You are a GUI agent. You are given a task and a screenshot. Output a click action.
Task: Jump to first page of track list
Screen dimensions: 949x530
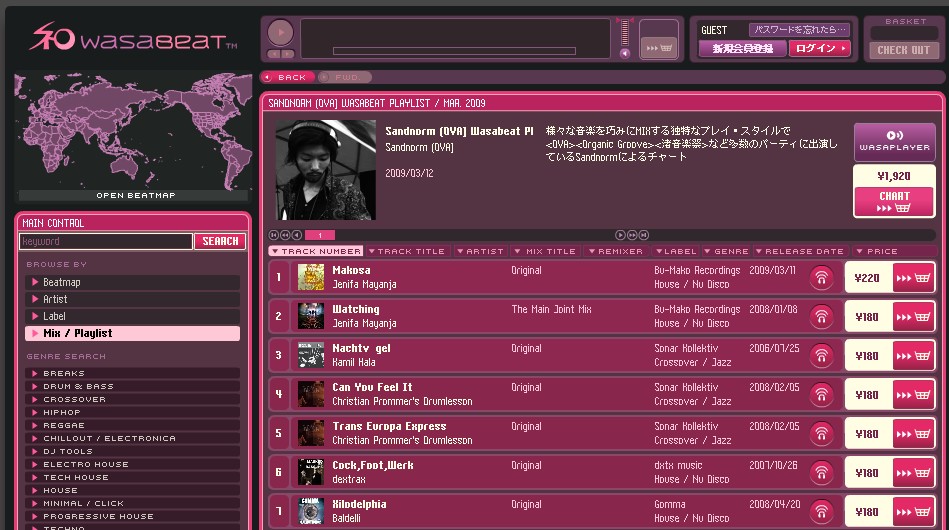coord(274,235)
